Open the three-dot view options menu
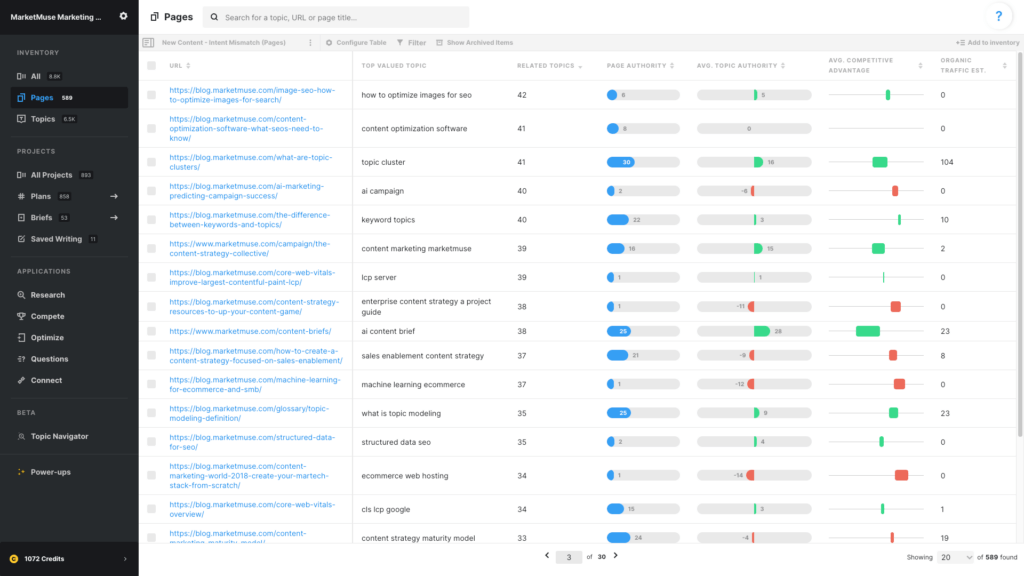Screen dimensions: 1024x576 pyautogui.click(x=310, y=42)
